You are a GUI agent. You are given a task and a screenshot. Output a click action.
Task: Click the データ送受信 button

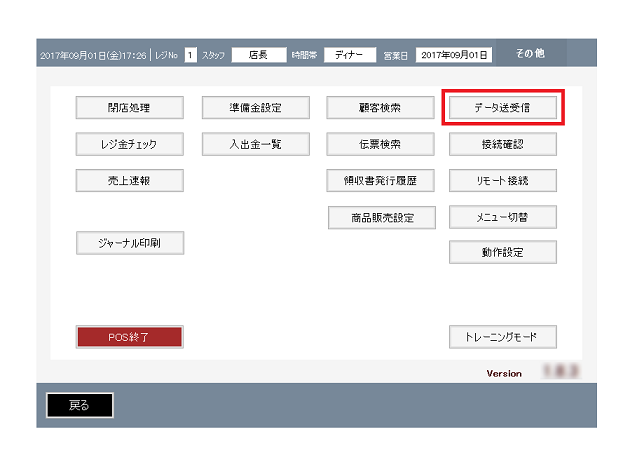pos(503,108)
